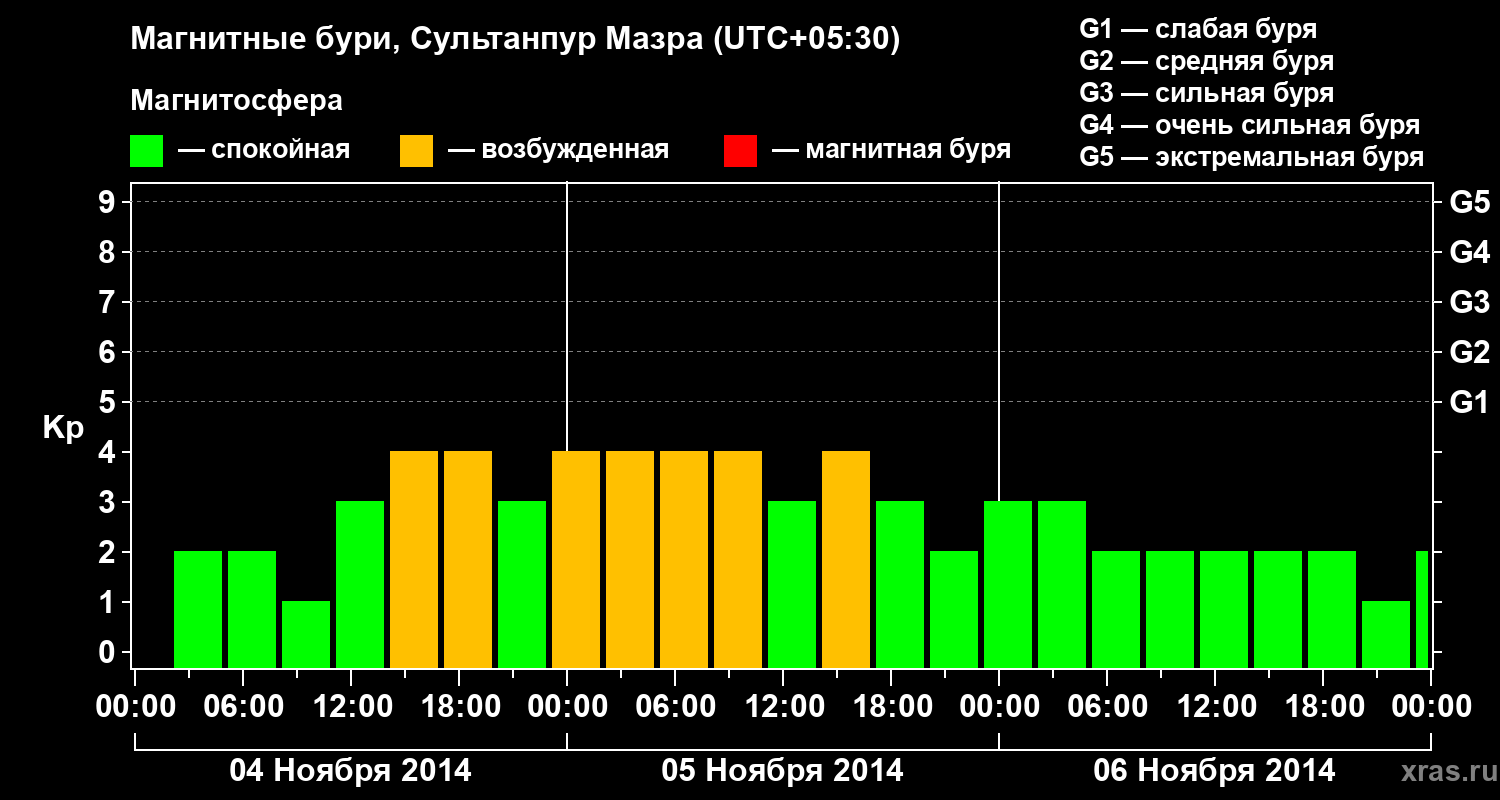The width and height of the screenshot is (1500, 800).
Task: Click the '06 Ноября 2014' date label
Action: pyautogui.click(x=1214, y=770)
